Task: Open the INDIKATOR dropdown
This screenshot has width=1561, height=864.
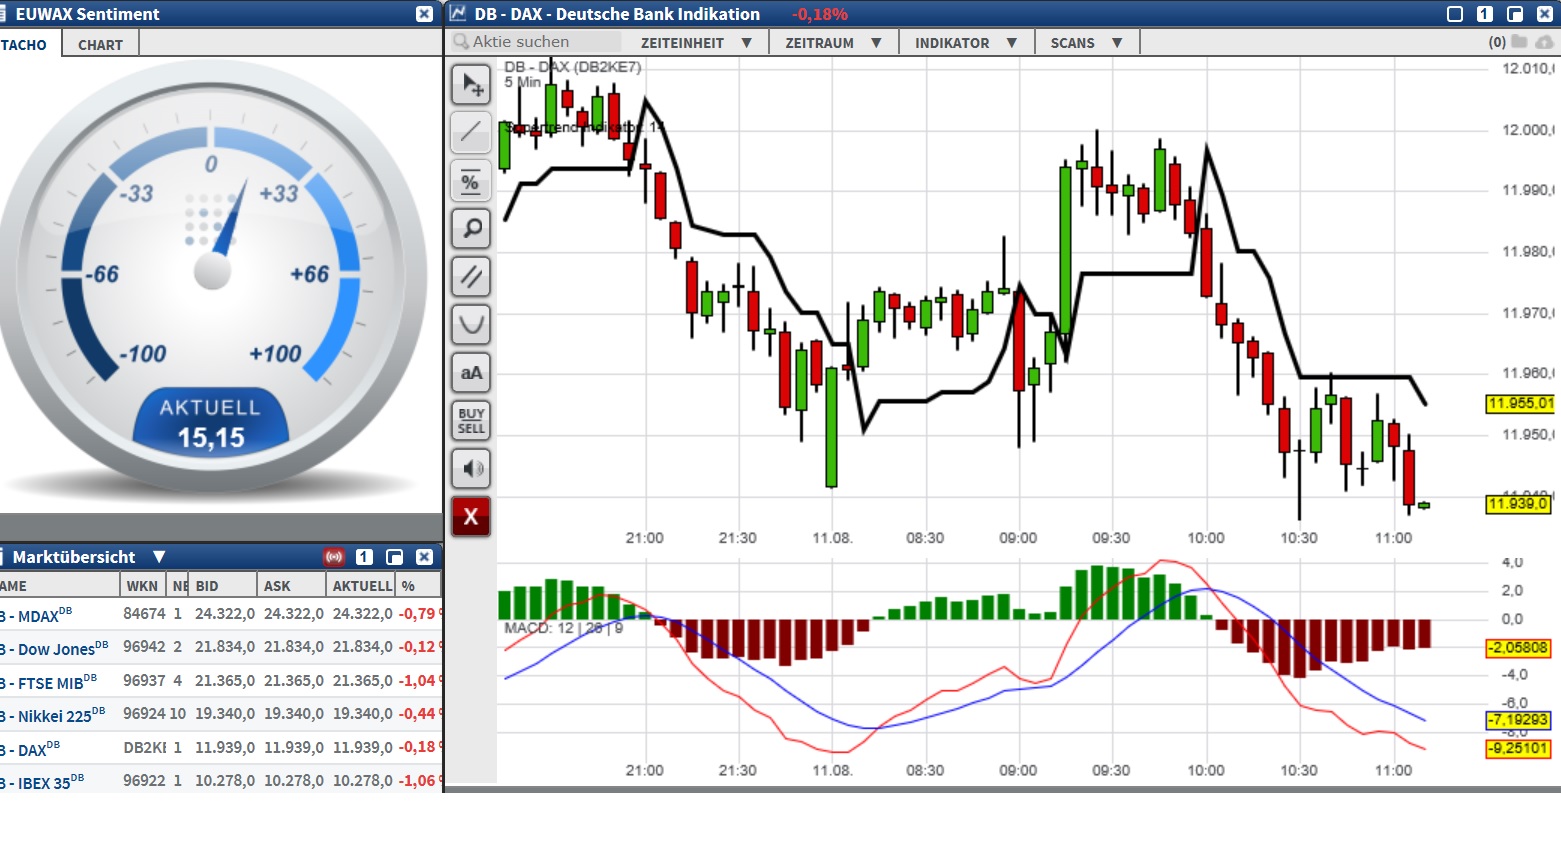Action: [x=963, y=42]
